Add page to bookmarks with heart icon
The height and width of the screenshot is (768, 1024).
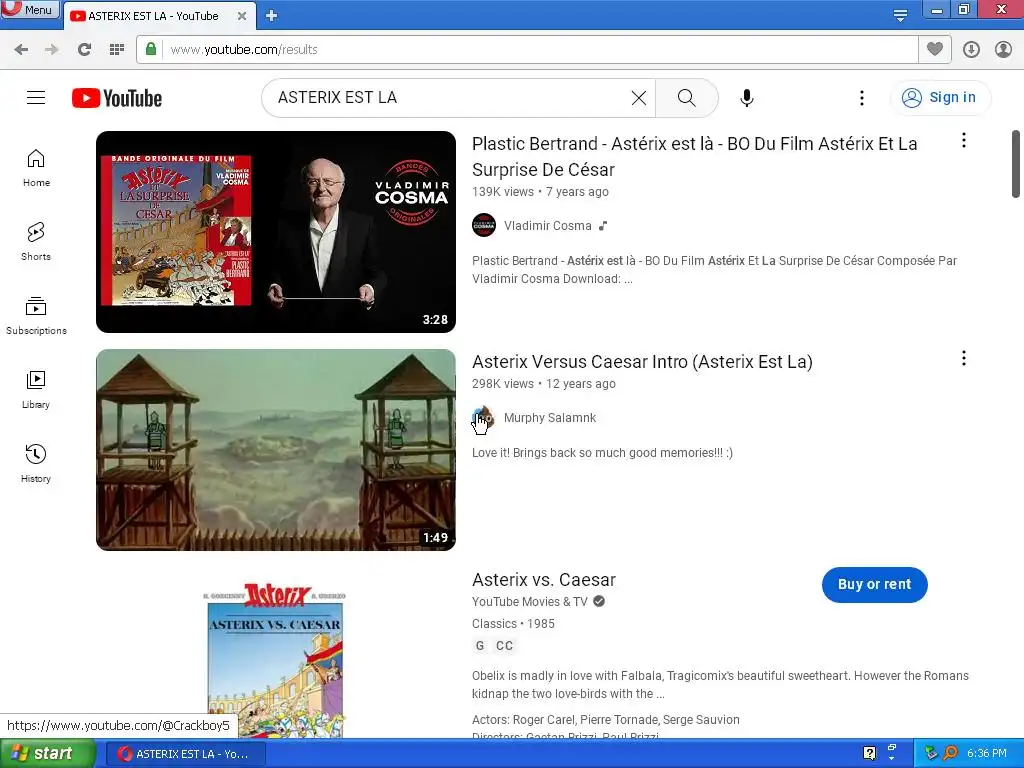[x=935, y=49]
